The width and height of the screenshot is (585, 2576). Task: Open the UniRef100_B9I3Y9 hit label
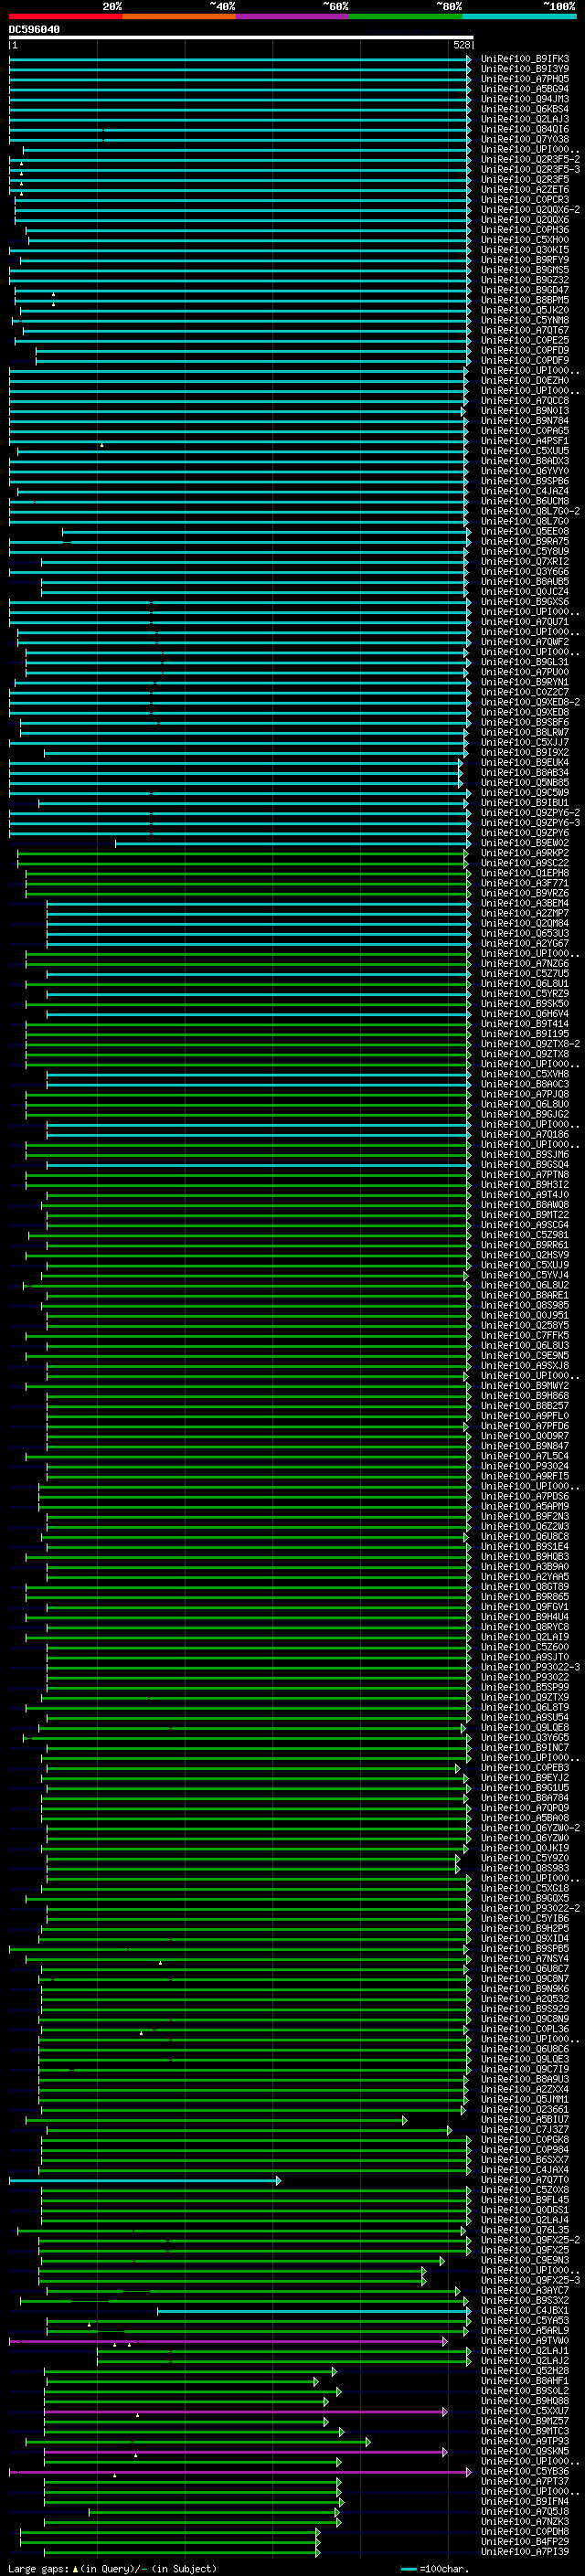(524, 69)
